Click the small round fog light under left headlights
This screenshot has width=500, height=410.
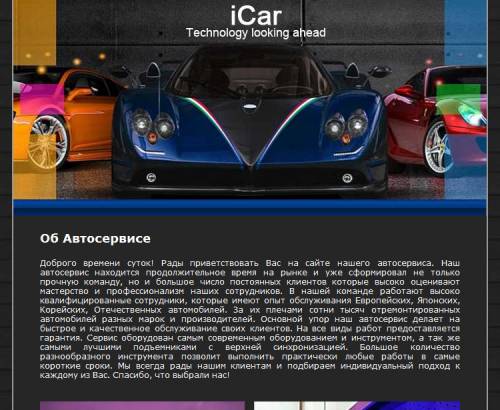[x=151, y=178]
